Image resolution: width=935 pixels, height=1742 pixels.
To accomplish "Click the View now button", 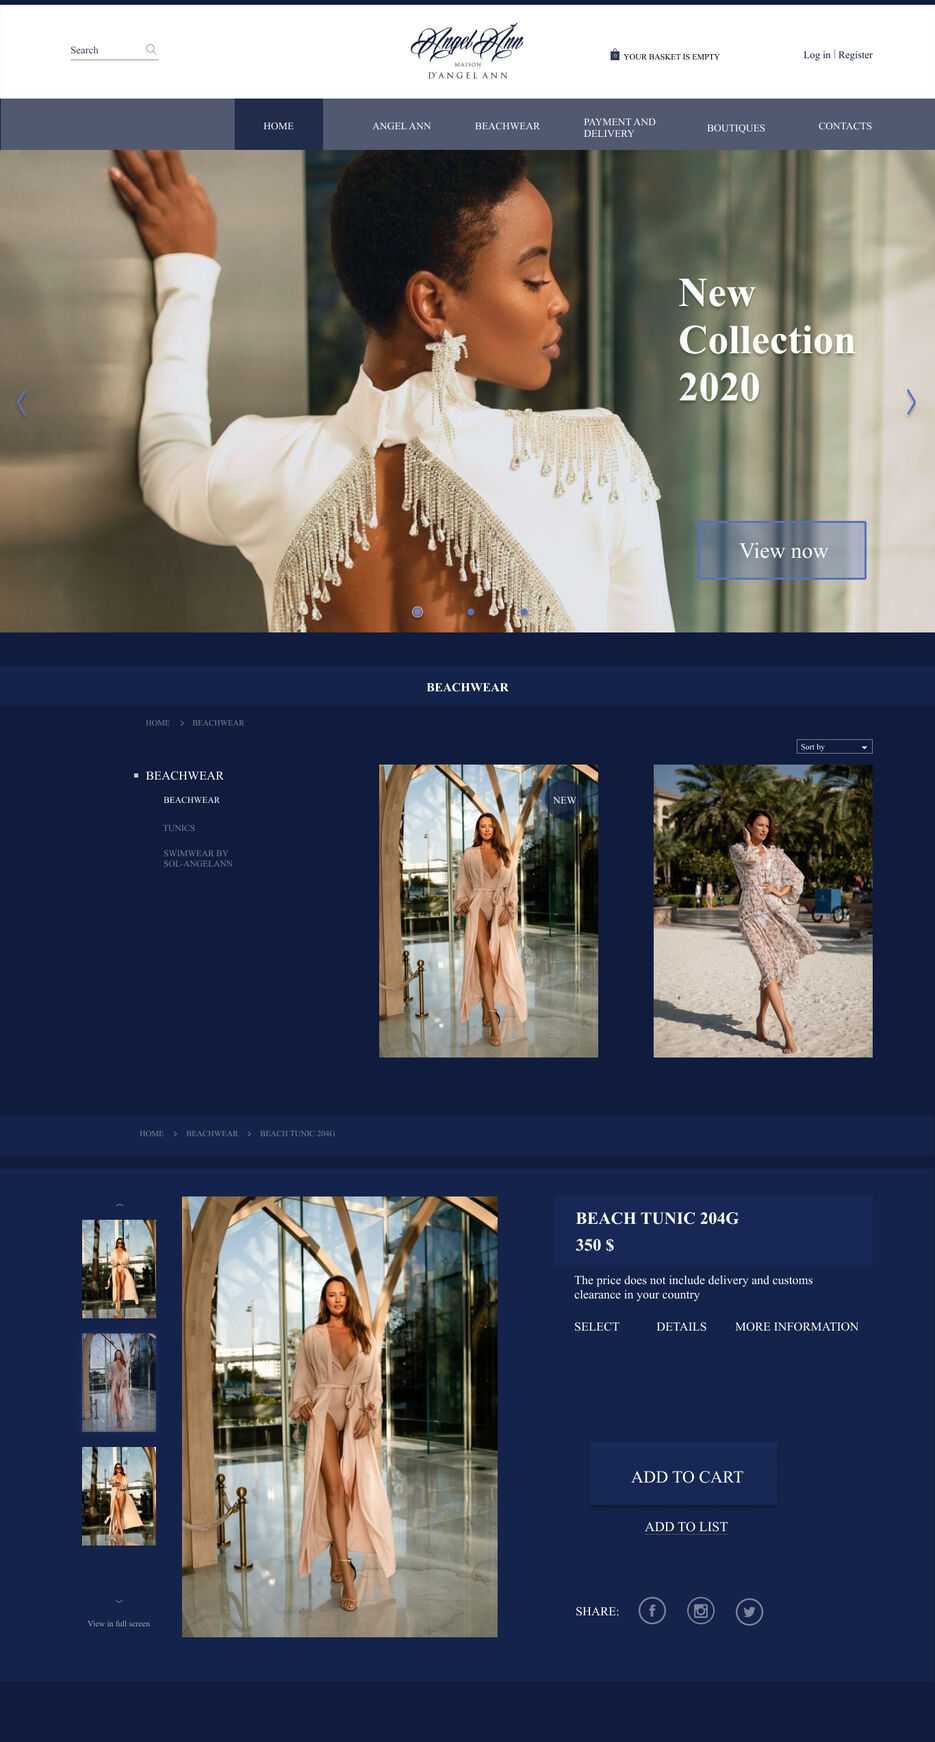I will point(782,550).
